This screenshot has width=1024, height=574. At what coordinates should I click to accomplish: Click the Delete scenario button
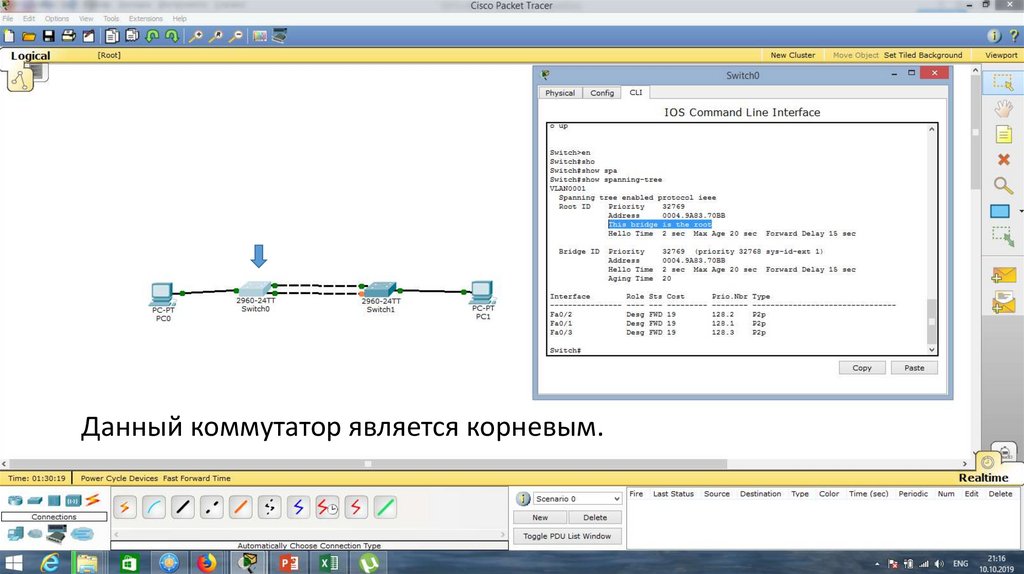coord(595,517)
